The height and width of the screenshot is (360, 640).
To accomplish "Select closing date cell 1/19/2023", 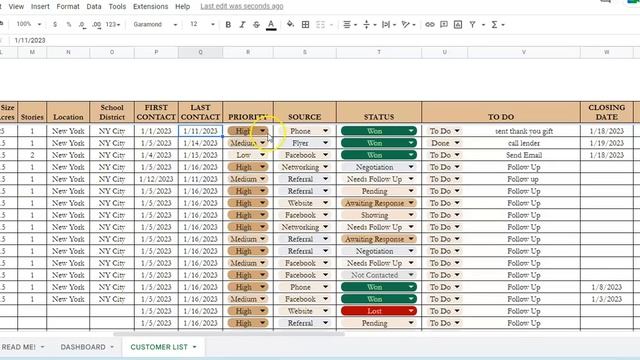I will coord(607,143).
